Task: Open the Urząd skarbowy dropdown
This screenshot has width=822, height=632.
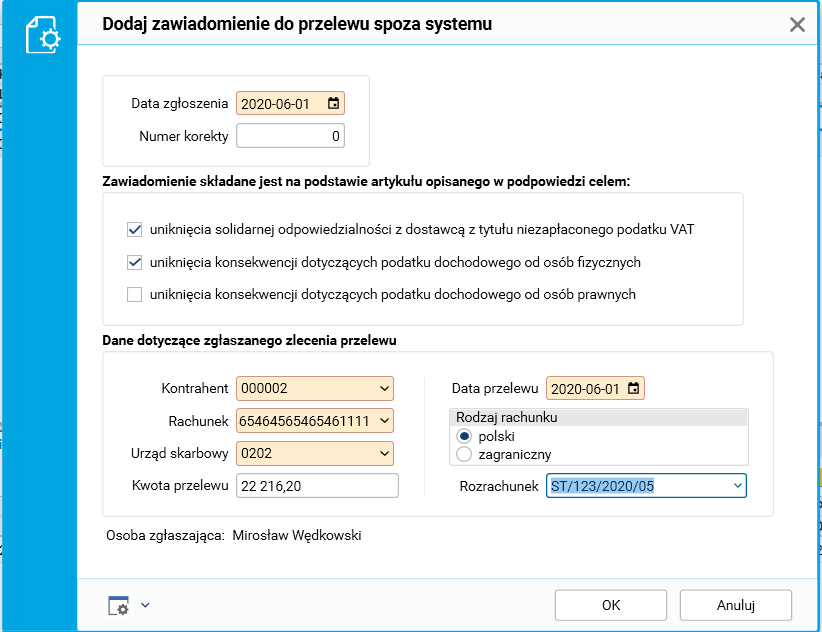Action: 385,454
